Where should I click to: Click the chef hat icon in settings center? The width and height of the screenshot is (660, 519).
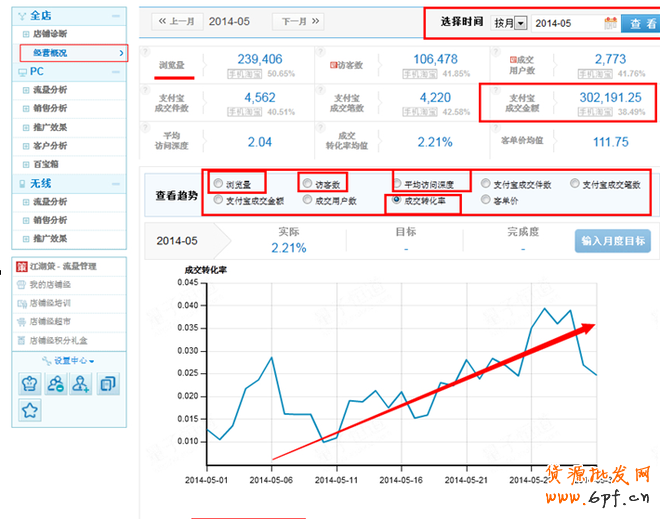pos(29,384)
